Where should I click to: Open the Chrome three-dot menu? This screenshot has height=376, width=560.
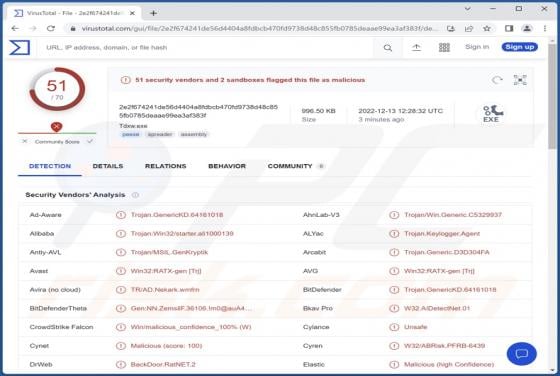coord(545,28)
